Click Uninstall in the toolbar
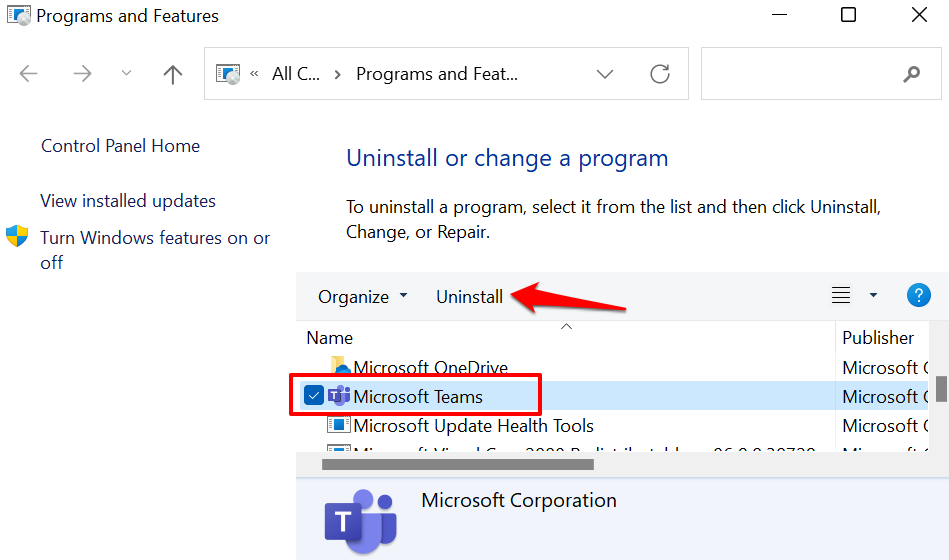 click(x=469, y=297)
